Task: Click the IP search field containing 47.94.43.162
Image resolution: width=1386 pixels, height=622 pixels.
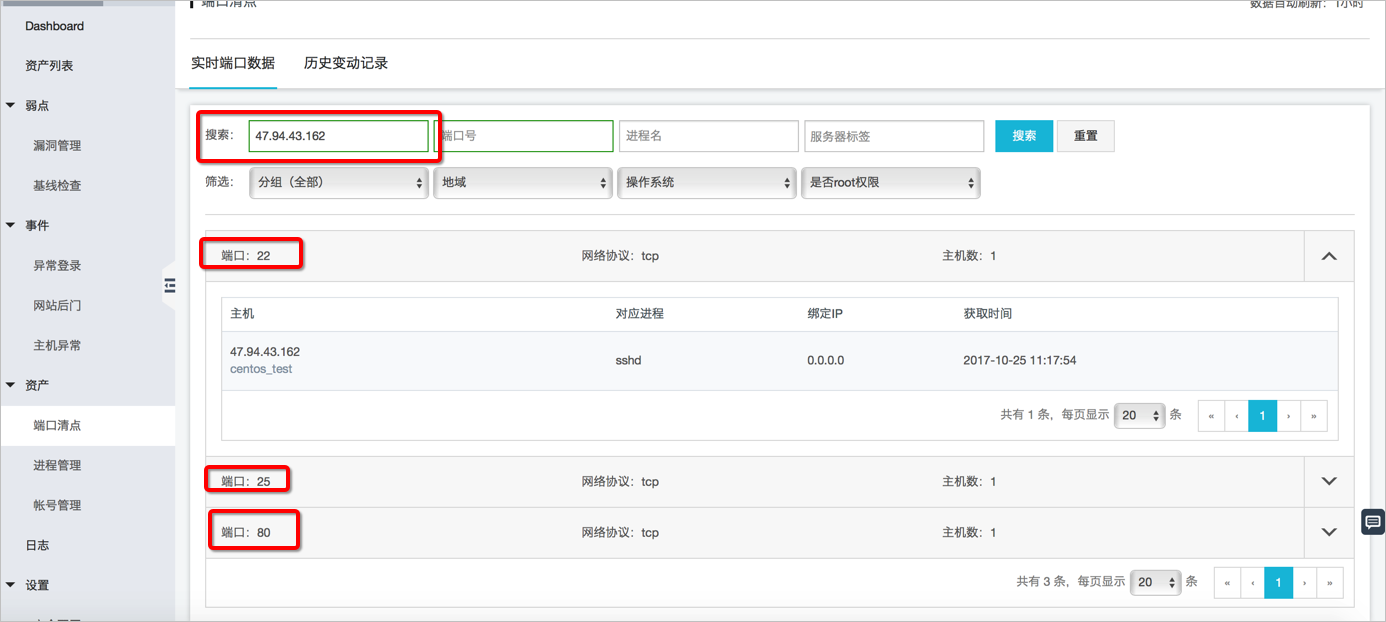Action: 339,136
